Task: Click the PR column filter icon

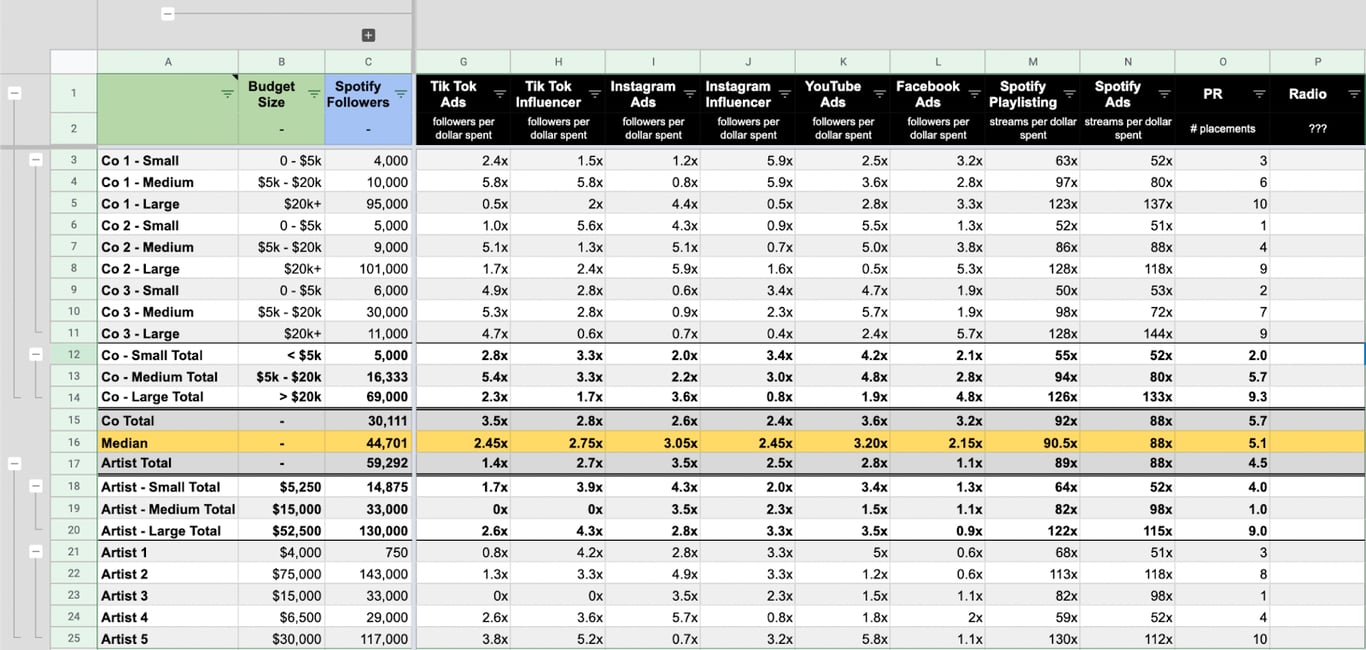Action: (x=1260, y=94)
